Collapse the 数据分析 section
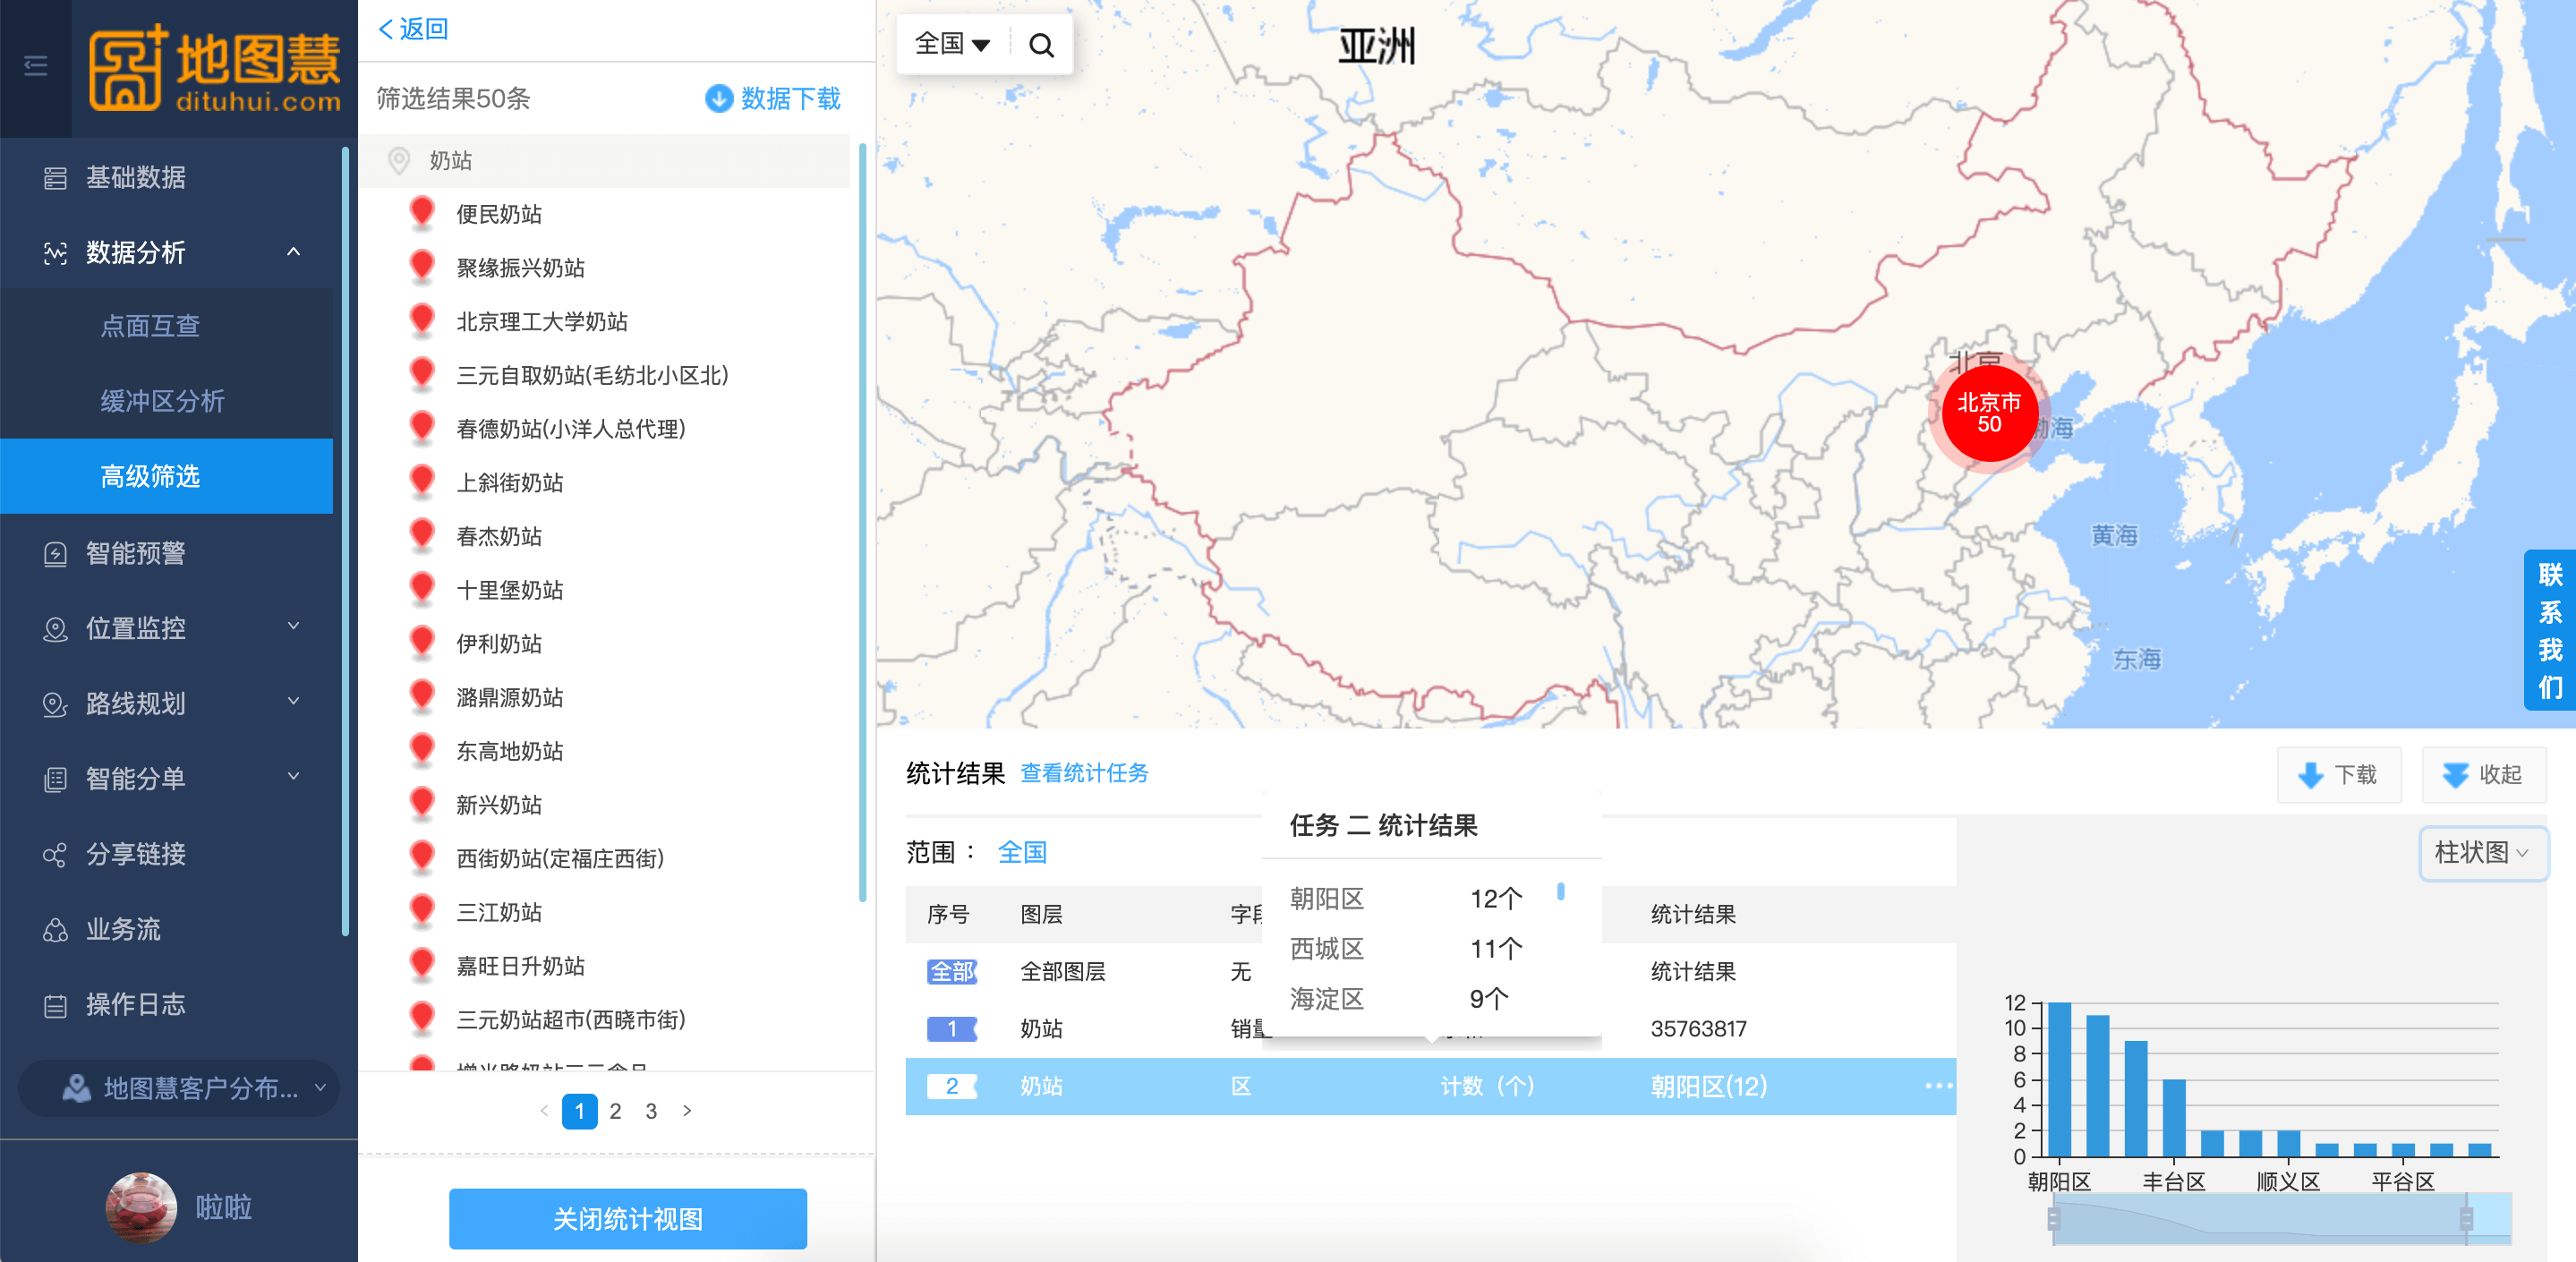2576x1262 pixels. click(x=294, y=252)
